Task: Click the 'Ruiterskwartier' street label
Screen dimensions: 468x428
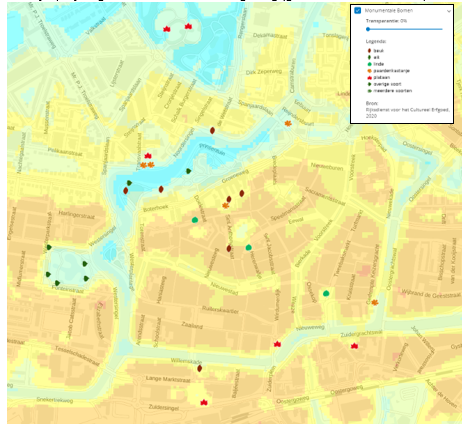Action: click(220, 310)
